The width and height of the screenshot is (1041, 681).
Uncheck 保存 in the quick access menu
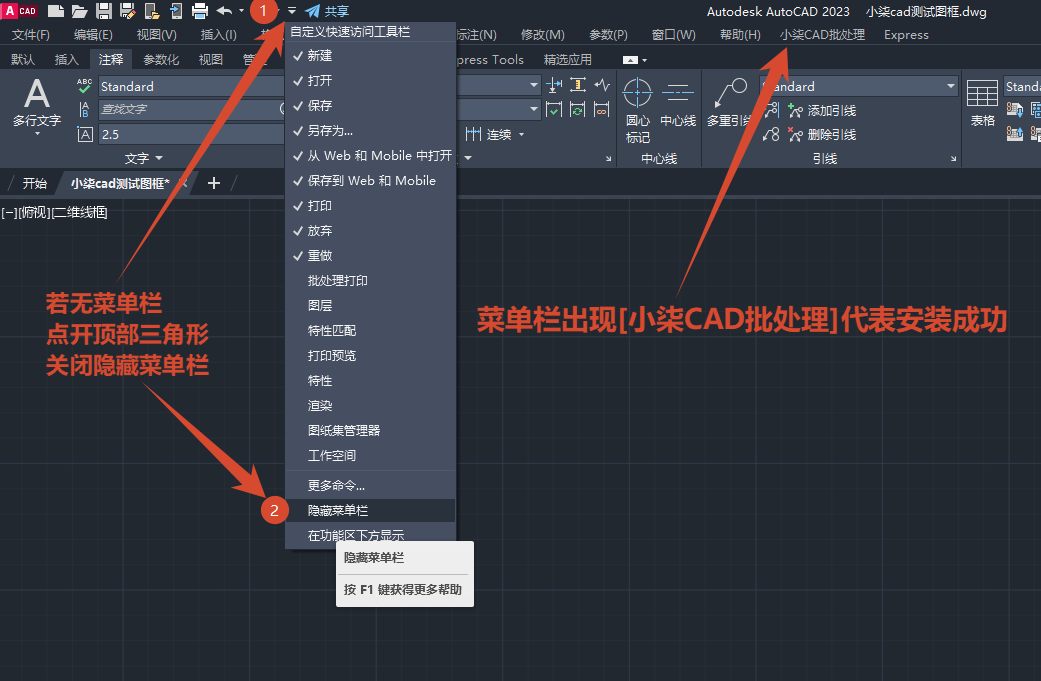coord(370,106)
